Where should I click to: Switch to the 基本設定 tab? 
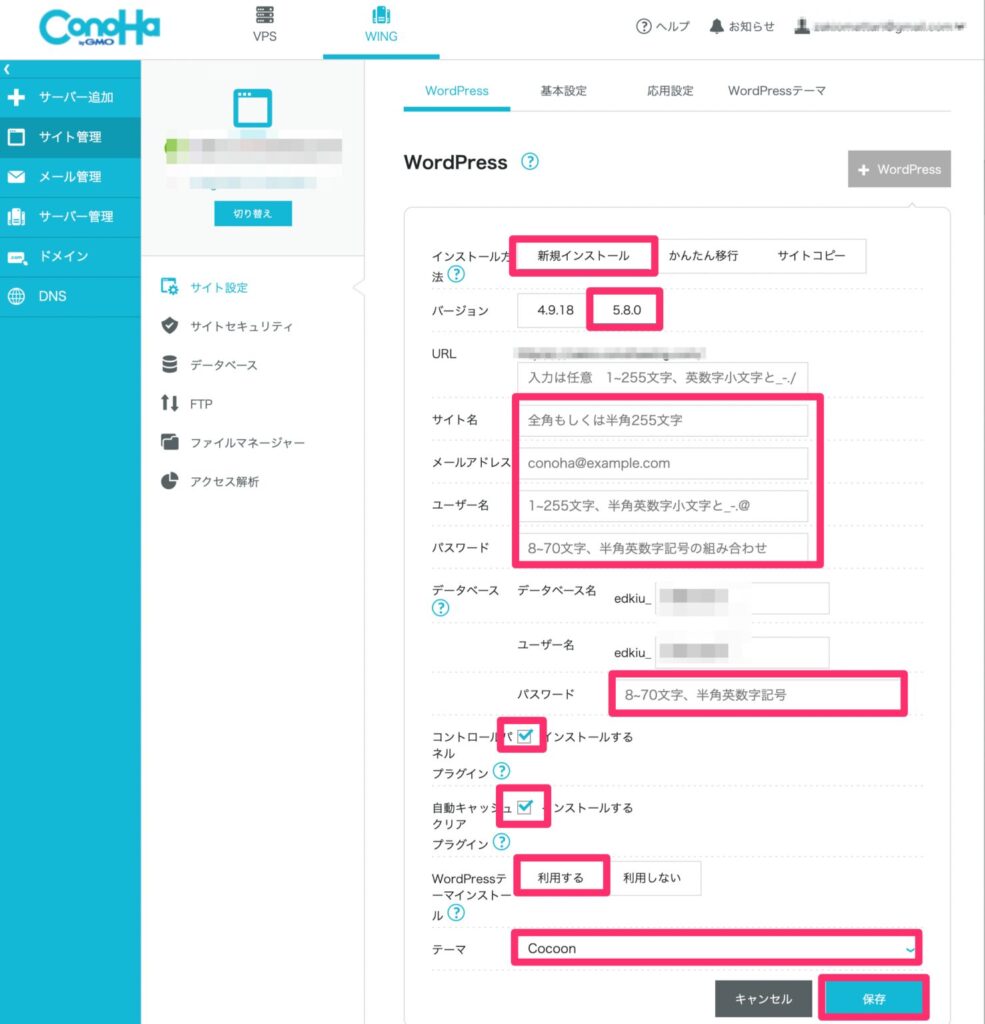click(x=563, y=91)
